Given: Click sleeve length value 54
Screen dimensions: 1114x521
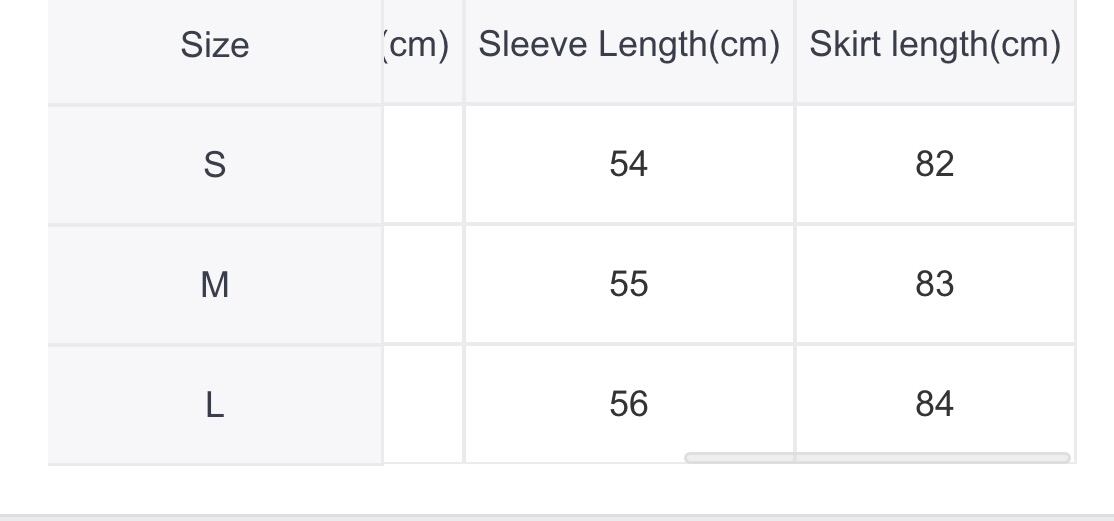Looking at the screenshot, I should 629,164.
